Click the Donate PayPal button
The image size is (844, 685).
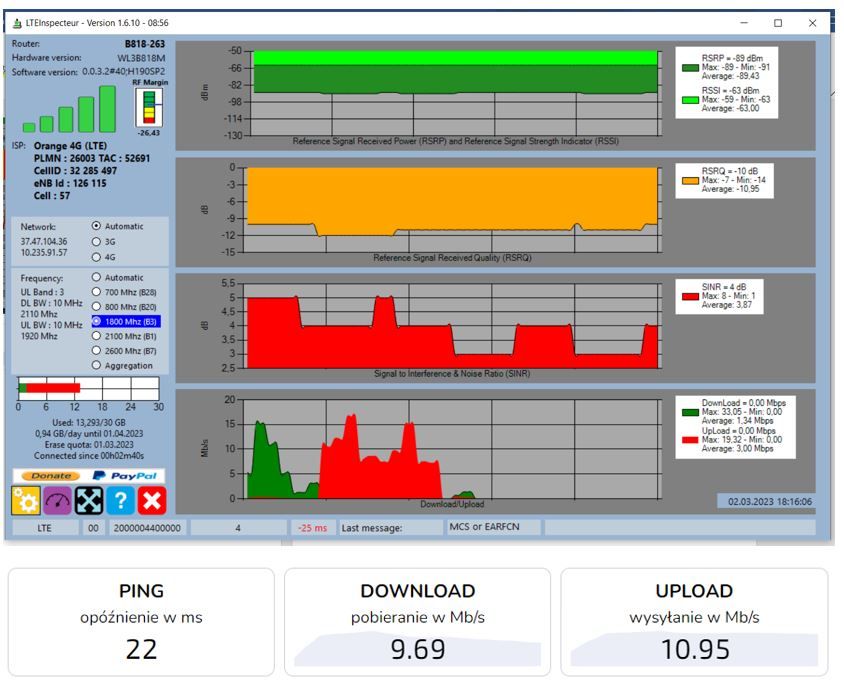point(89,476)
